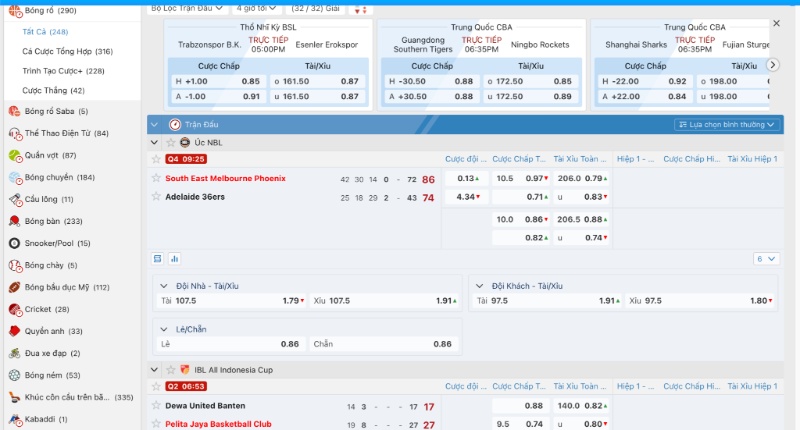Open Lựa chọn bình thường dropdown
The image size is (800, 430).
(727, 124)
